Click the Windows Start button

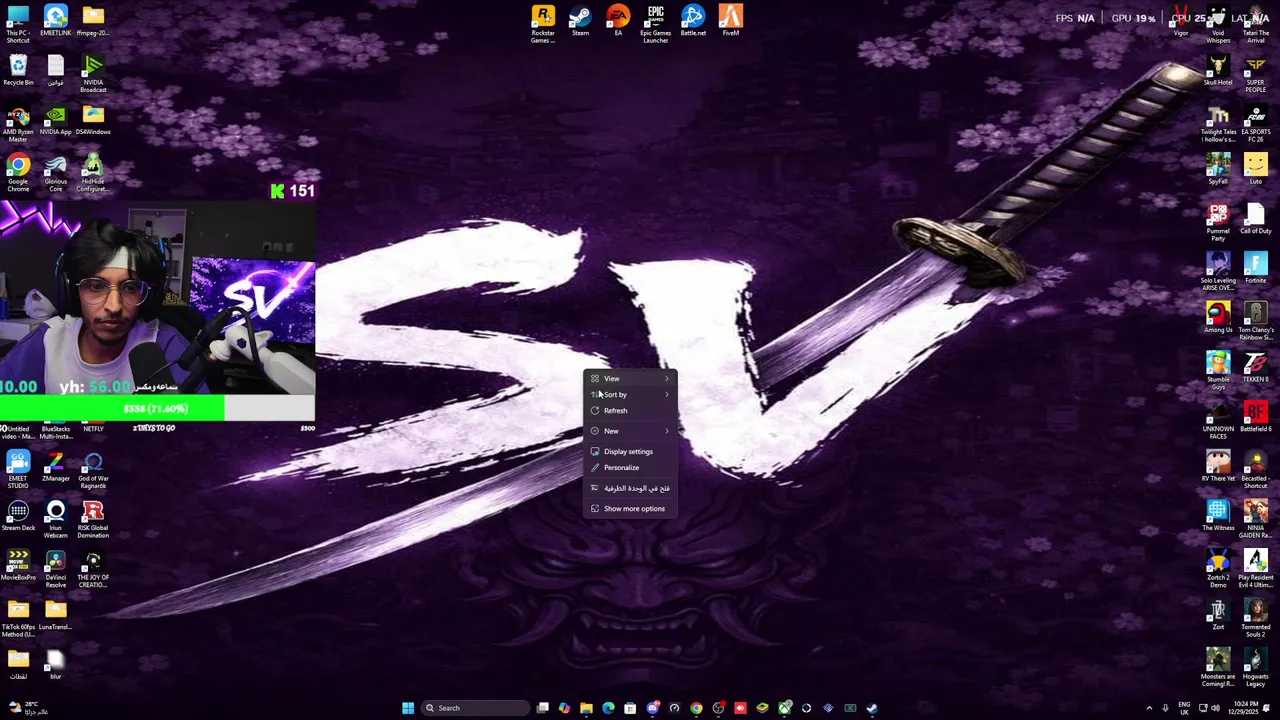[x=408, y=708]
